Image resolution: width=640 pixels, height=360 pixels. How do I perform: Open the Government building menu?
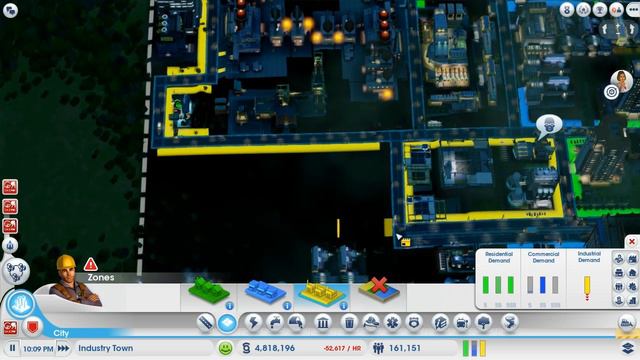(323, 323)
